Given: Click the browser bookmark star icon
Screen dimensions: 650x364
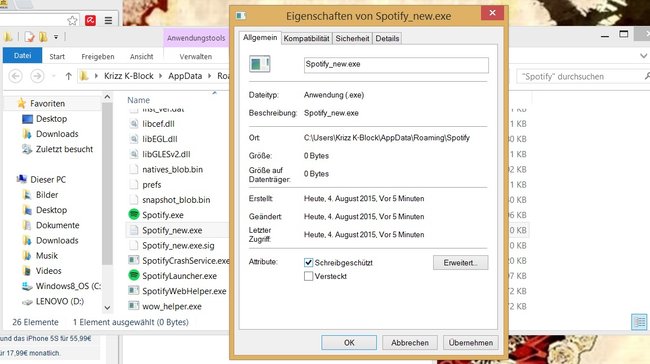Looking at the screenshot, I should [72, 20].
